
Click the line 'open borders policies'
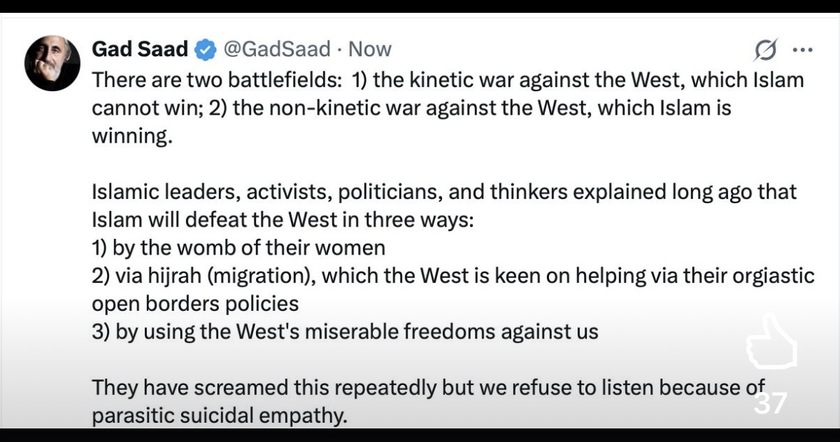click(x=196, y=303)
